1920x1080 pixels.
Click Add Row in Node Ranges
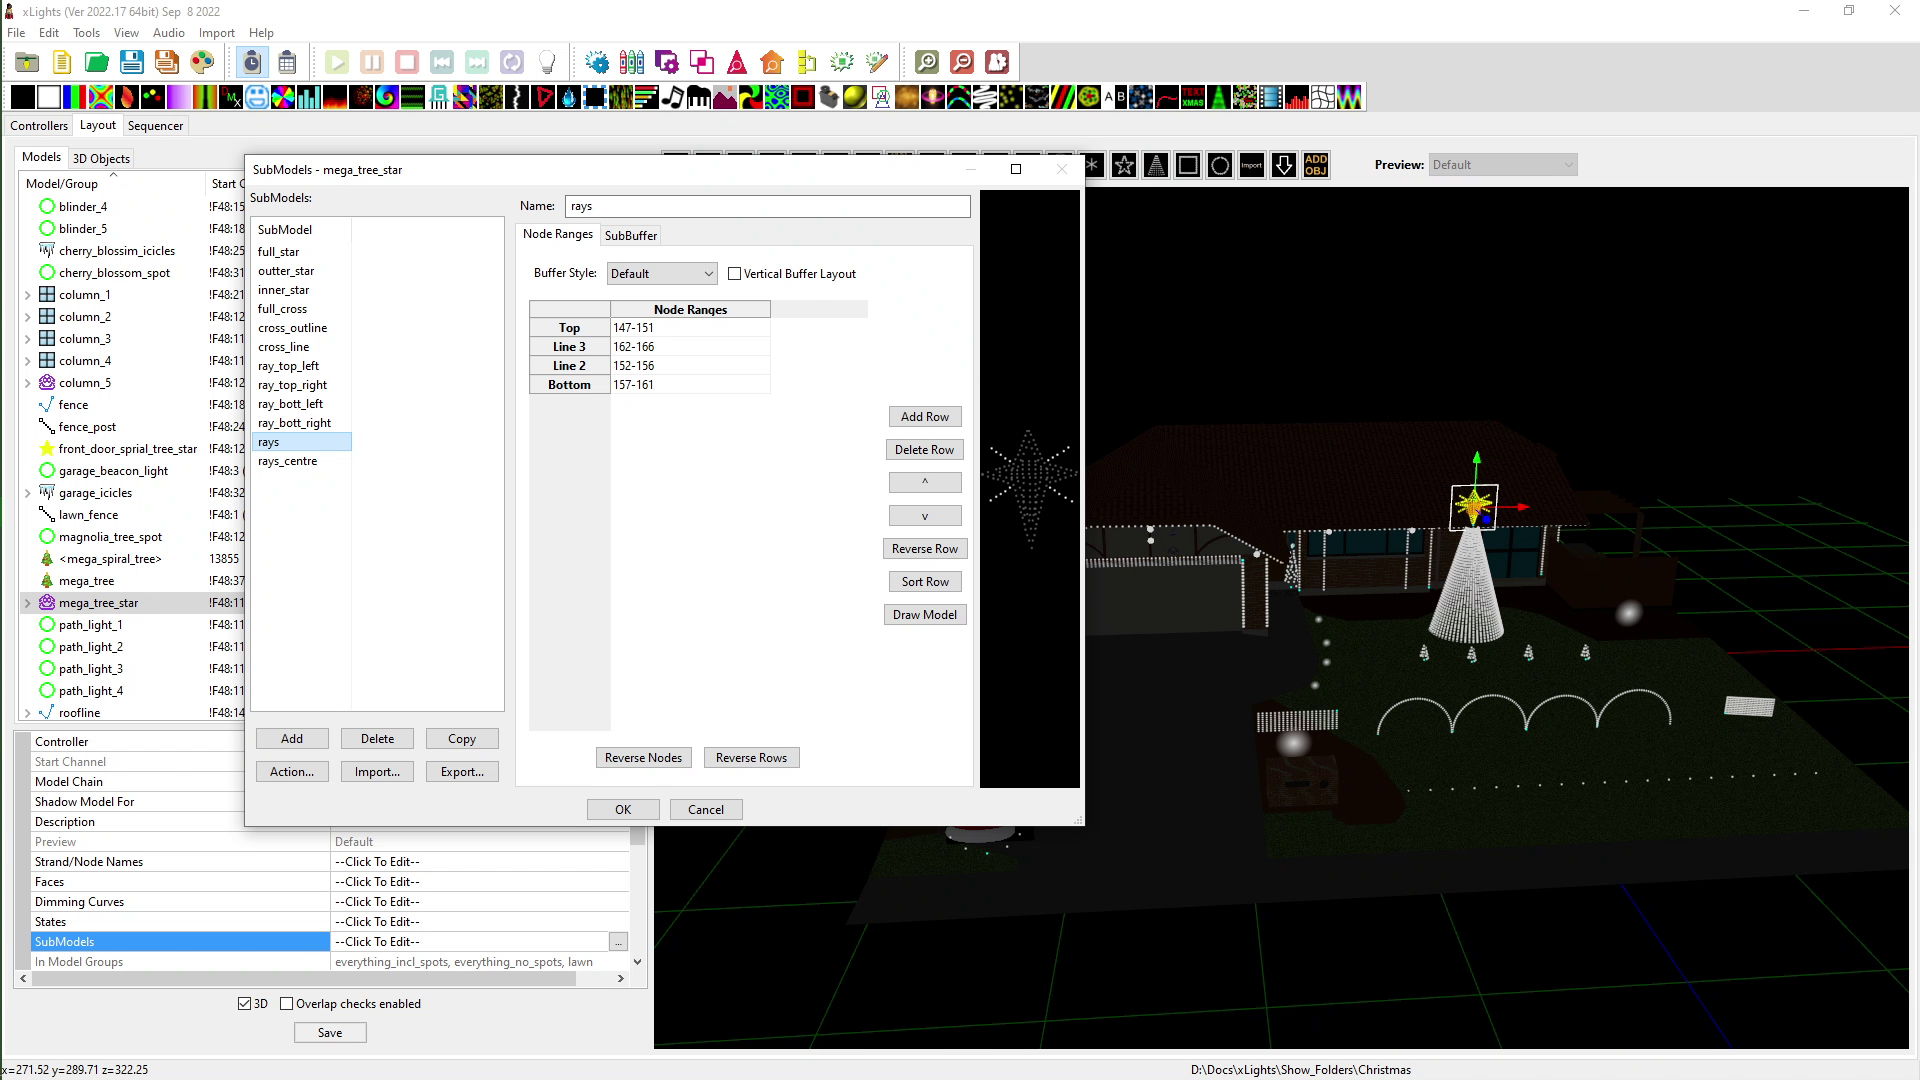[x=924, y=417]
